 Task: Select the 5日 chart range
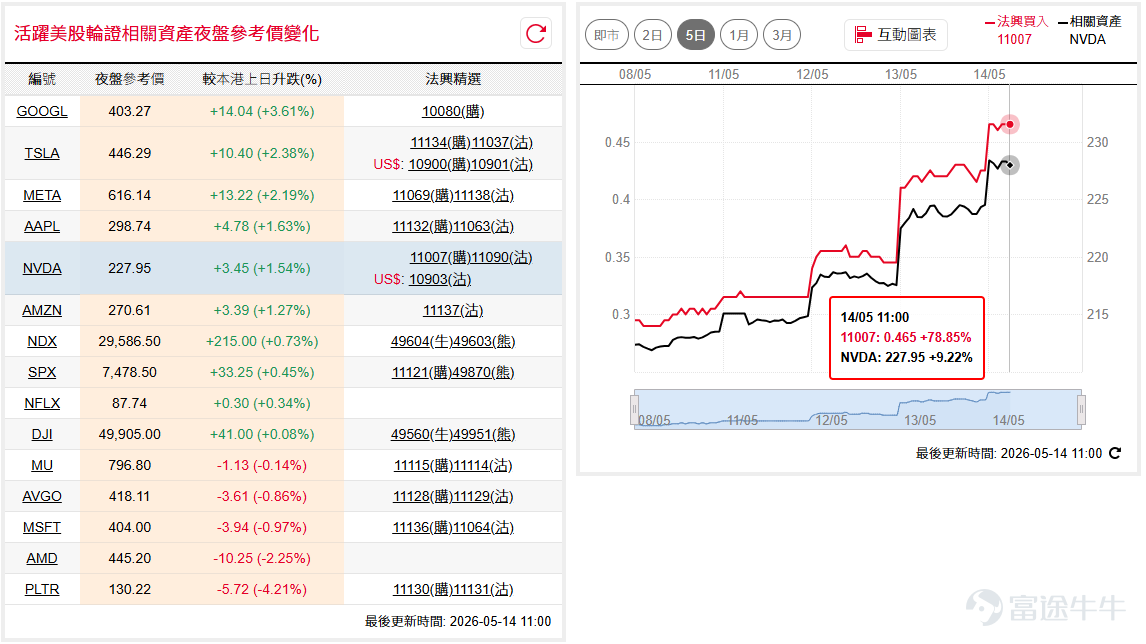pos(696,35)
